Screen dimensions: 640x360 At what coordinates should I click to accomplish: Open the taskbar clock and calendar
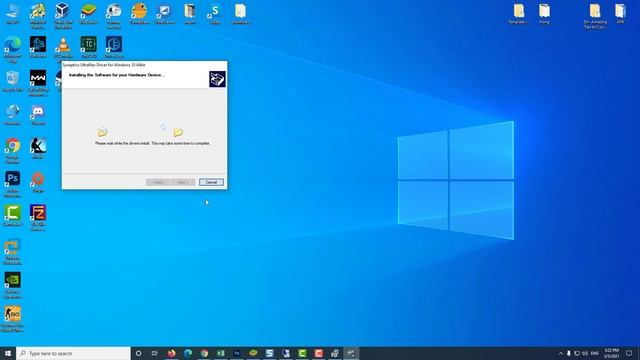[611, 353]
